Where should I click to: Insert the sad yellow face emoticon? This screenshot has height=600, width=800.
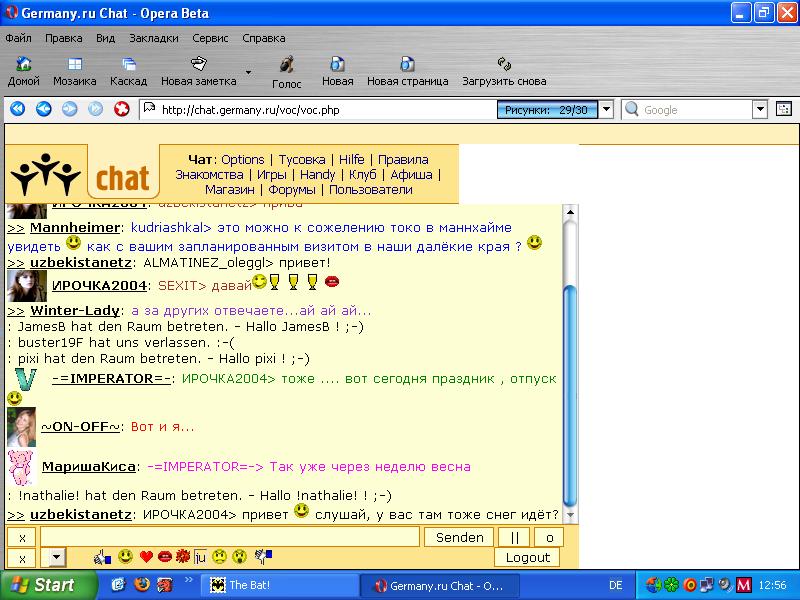click(219, 557)
